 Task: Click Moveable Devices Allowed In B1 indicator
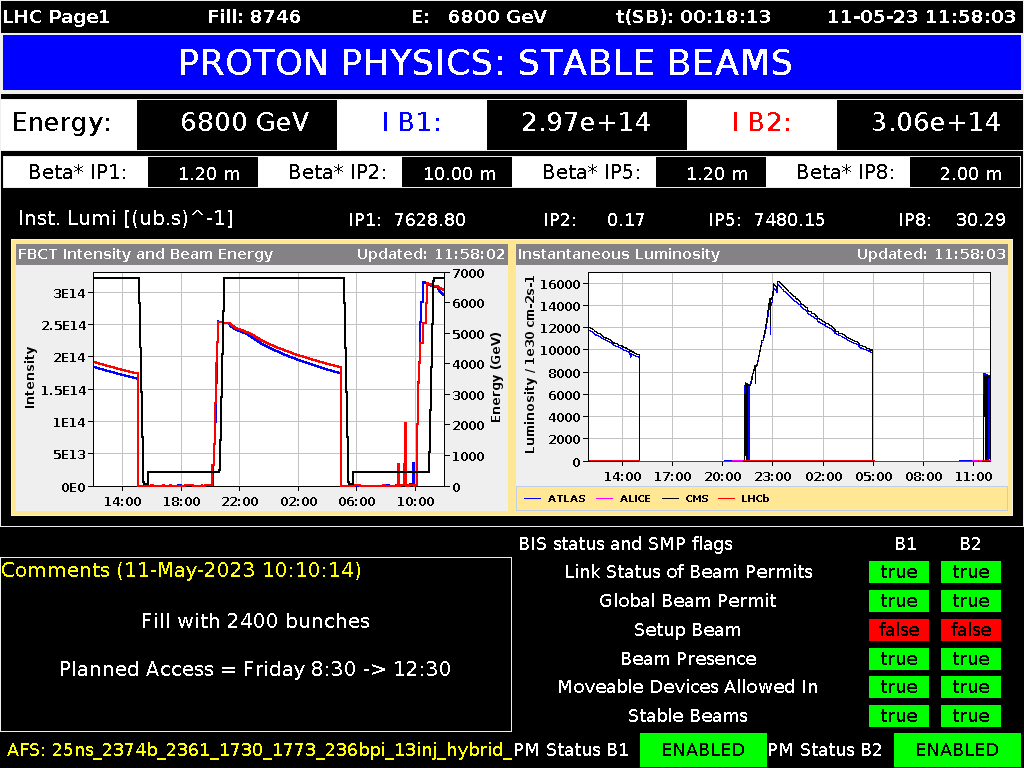pos(899,687)
